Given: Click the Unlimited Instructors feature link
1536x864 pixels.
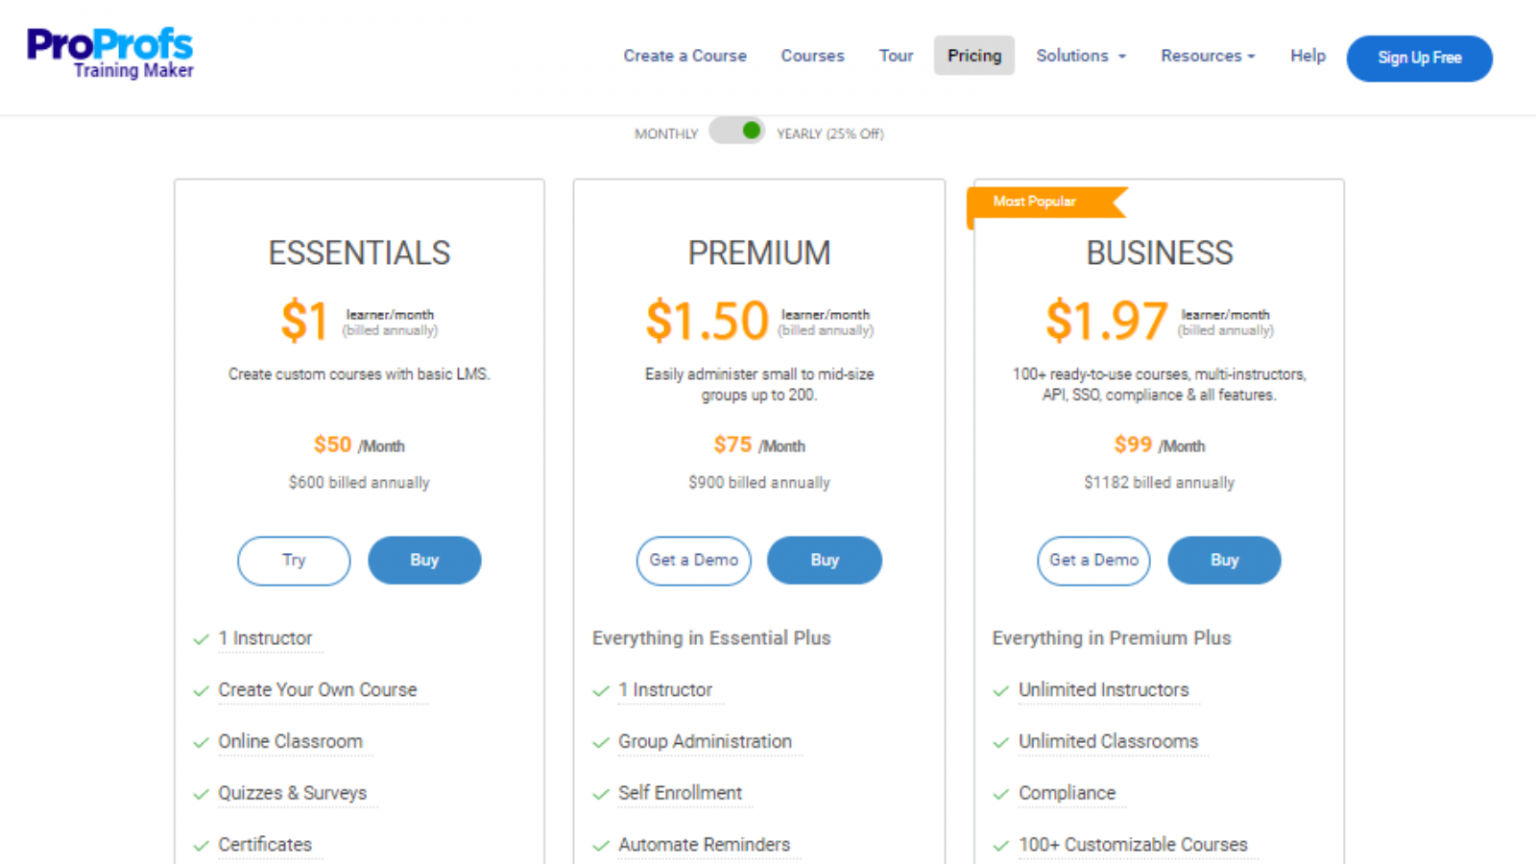Looking at the screenshot, I should tap(1103, 690).
